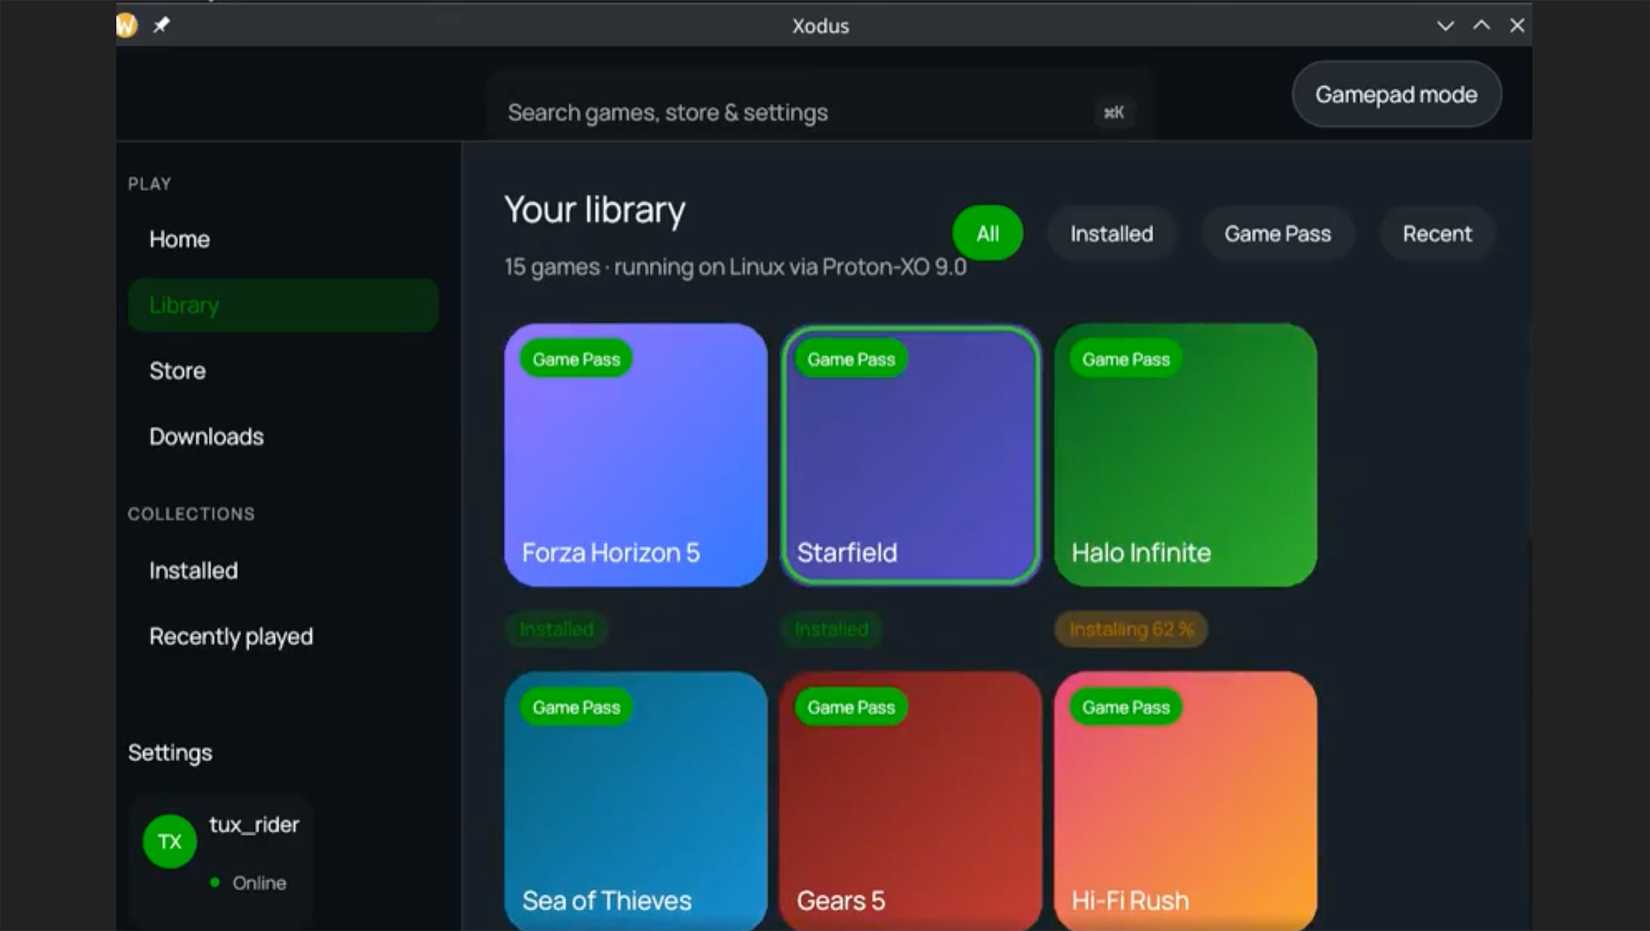Pin the Xodus window with the pin icon
The height and width of the screenshot is (931, 1650).
161,25
